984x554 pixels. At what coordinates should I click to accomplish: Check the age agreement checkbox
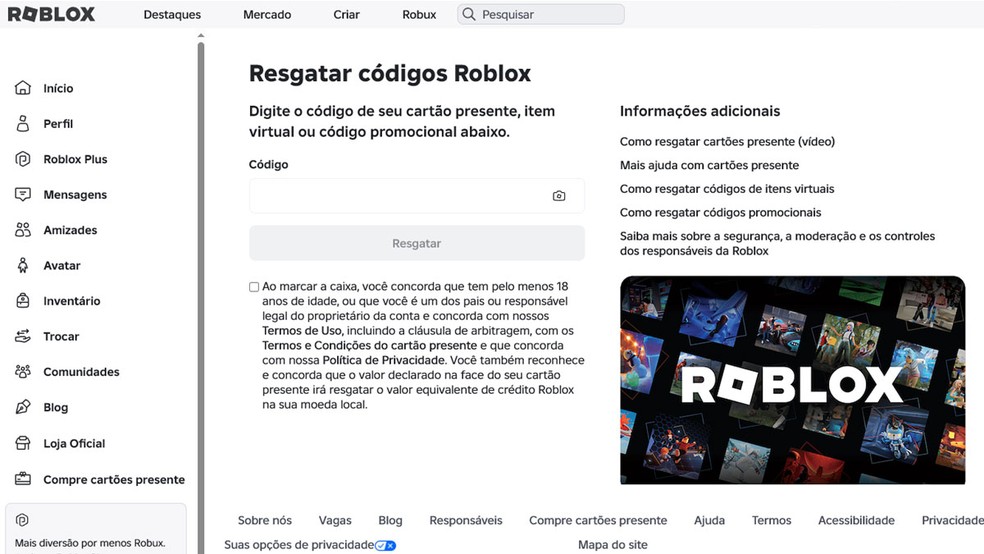(x=254, y=287)
